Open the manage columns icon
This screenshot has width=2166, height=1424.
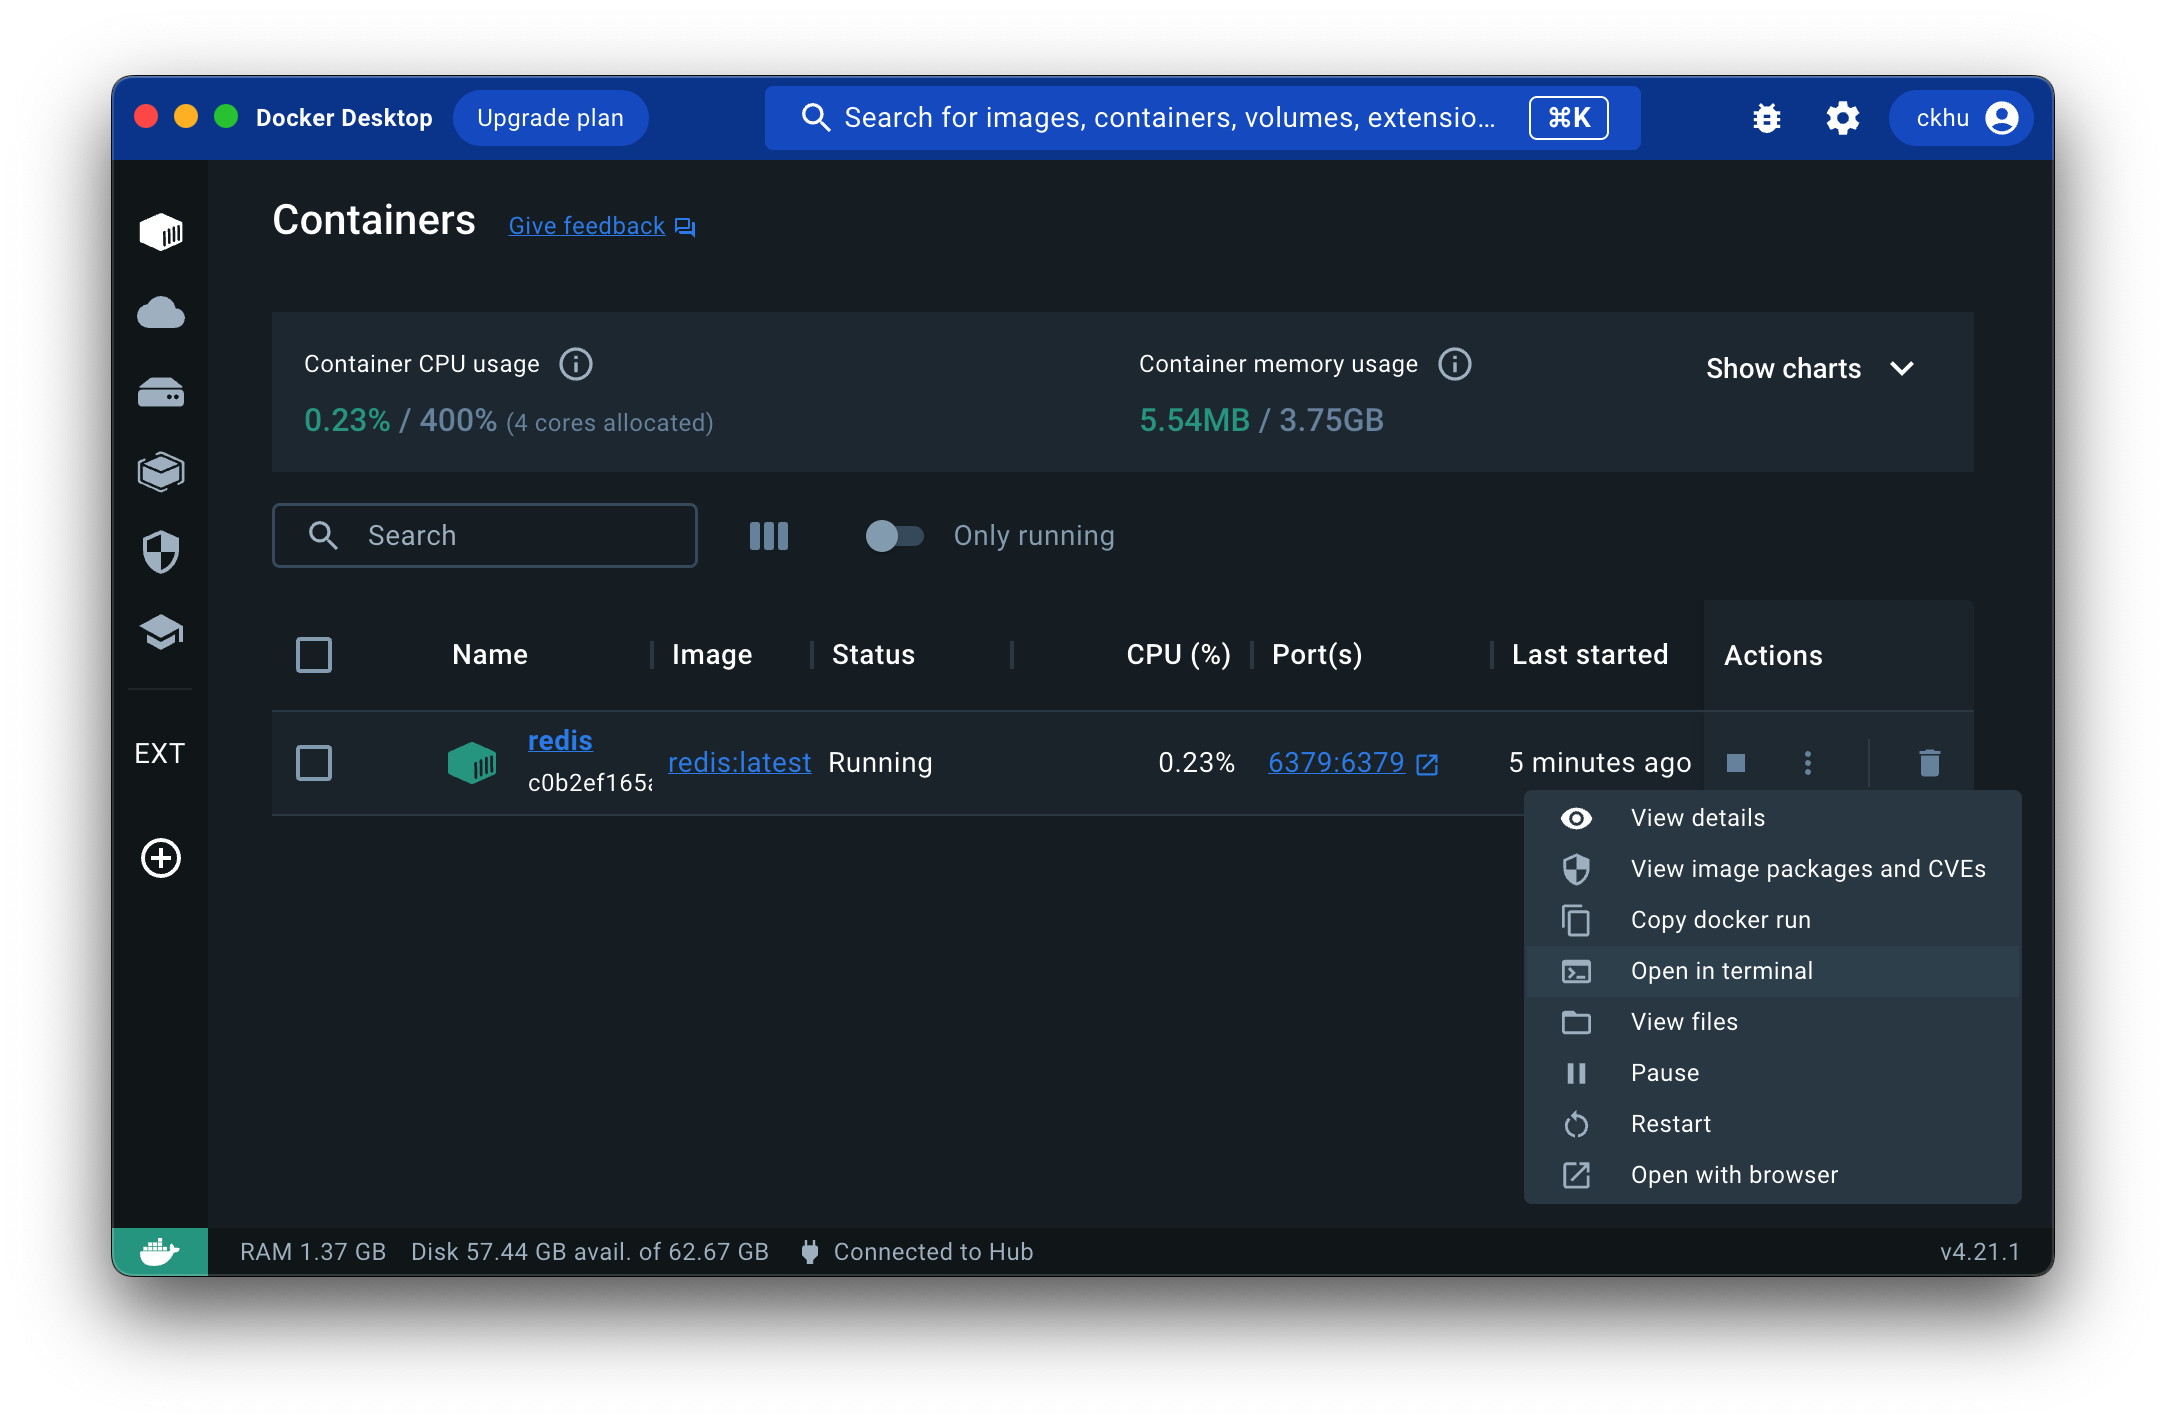(x=768, y=536)
